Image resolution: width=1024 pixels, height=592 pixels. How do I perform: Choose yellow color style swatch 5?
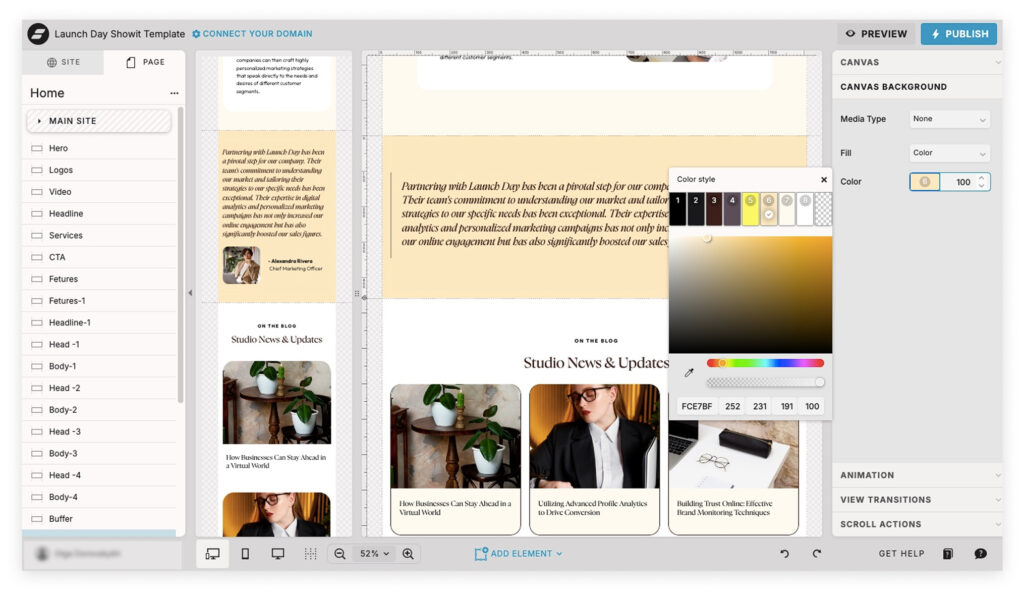750,209
